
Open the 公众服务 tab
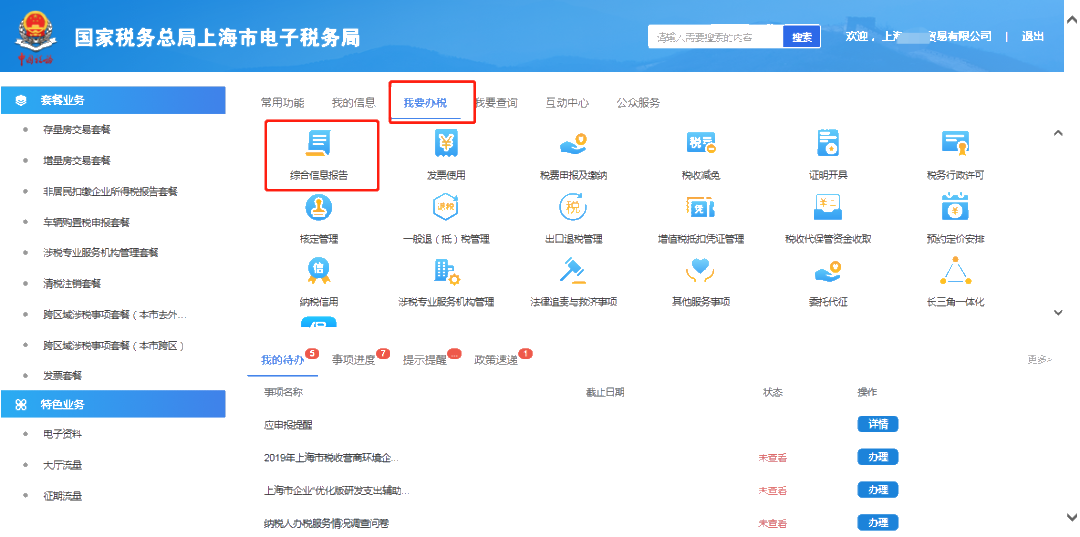click(x=638, y=103)
